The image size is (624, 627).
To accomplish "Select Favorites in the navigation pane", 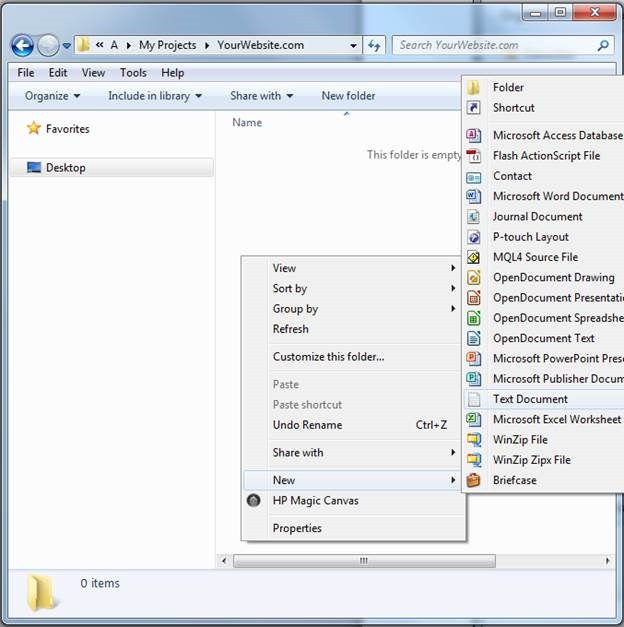I will tap(68, 129).
